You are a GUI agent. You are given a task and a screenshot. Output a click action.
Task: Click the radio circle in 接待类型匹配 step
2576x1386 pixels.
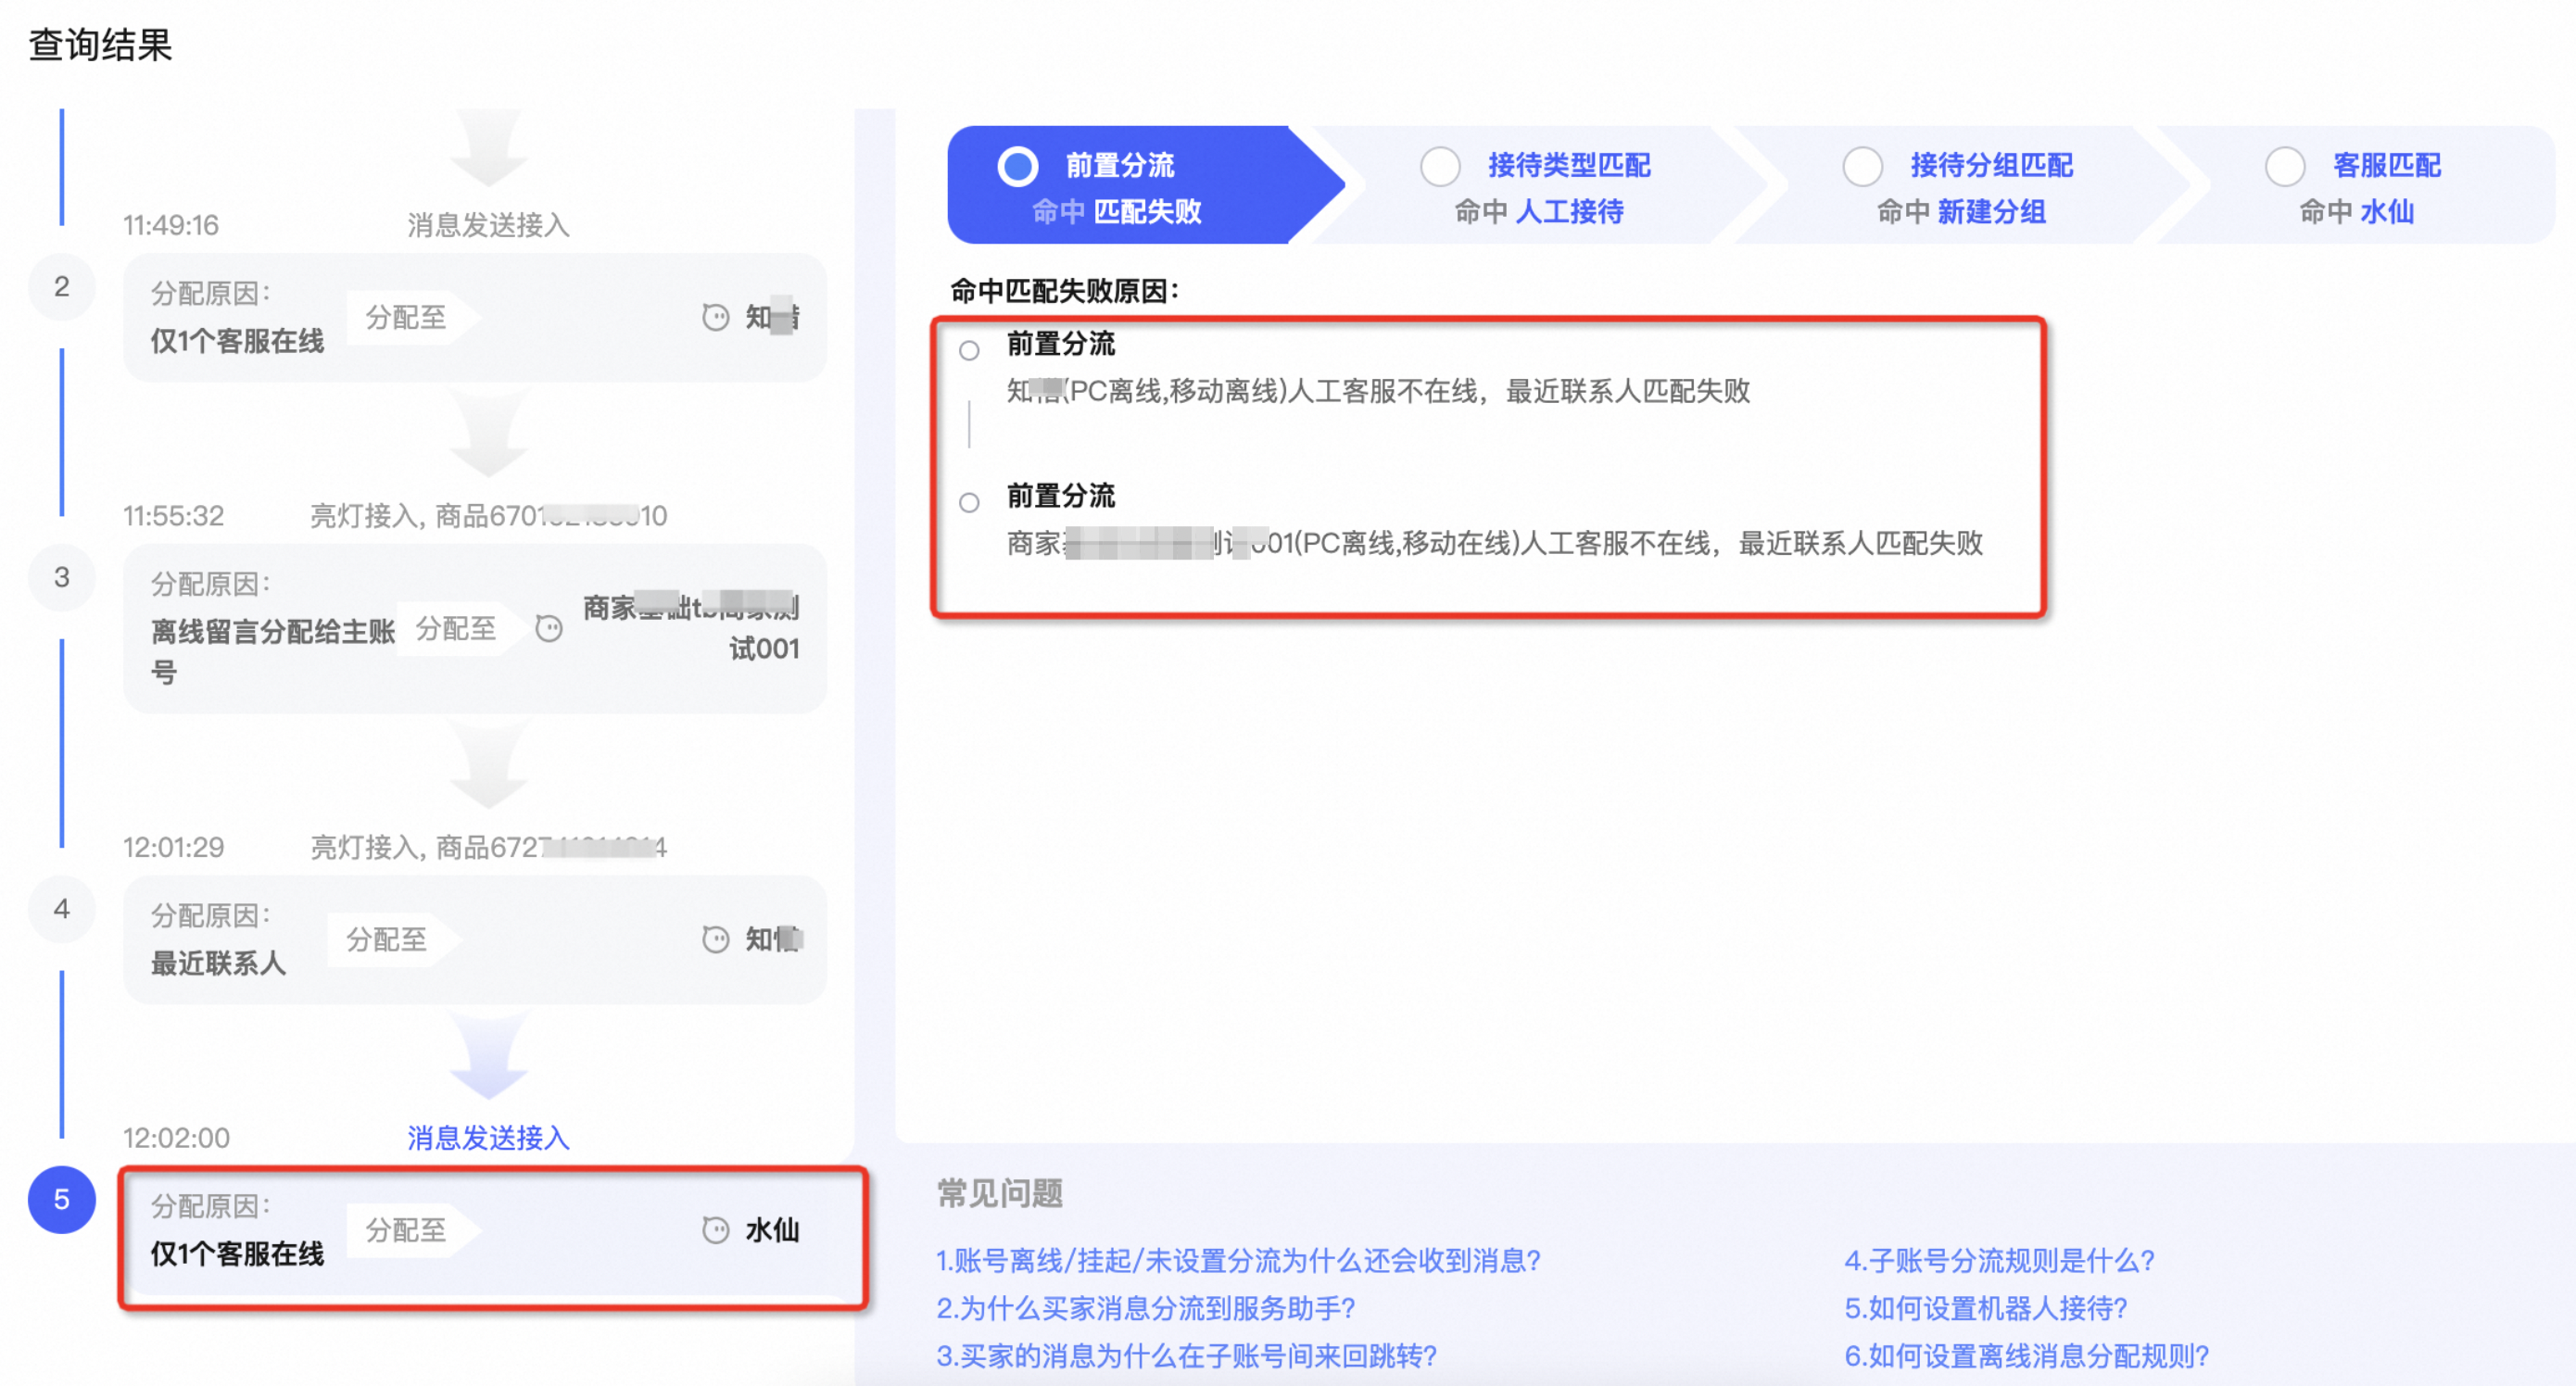(x=1440, y=166)
